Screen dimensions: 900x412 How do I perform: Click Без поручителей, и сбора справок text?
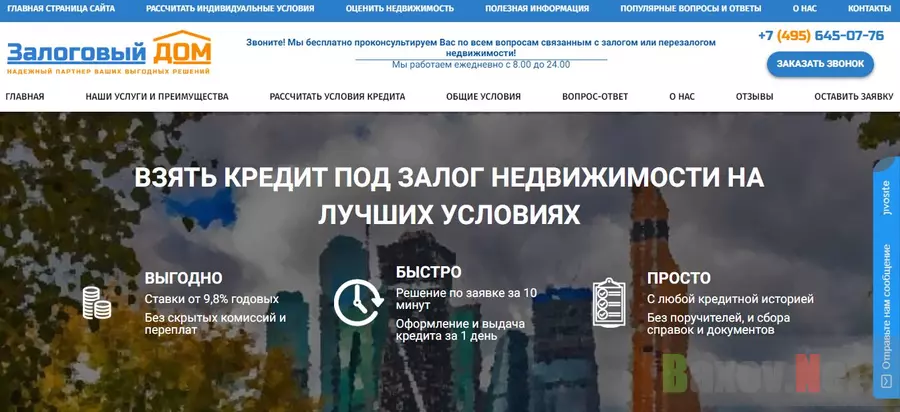click(x=719, y=324)
